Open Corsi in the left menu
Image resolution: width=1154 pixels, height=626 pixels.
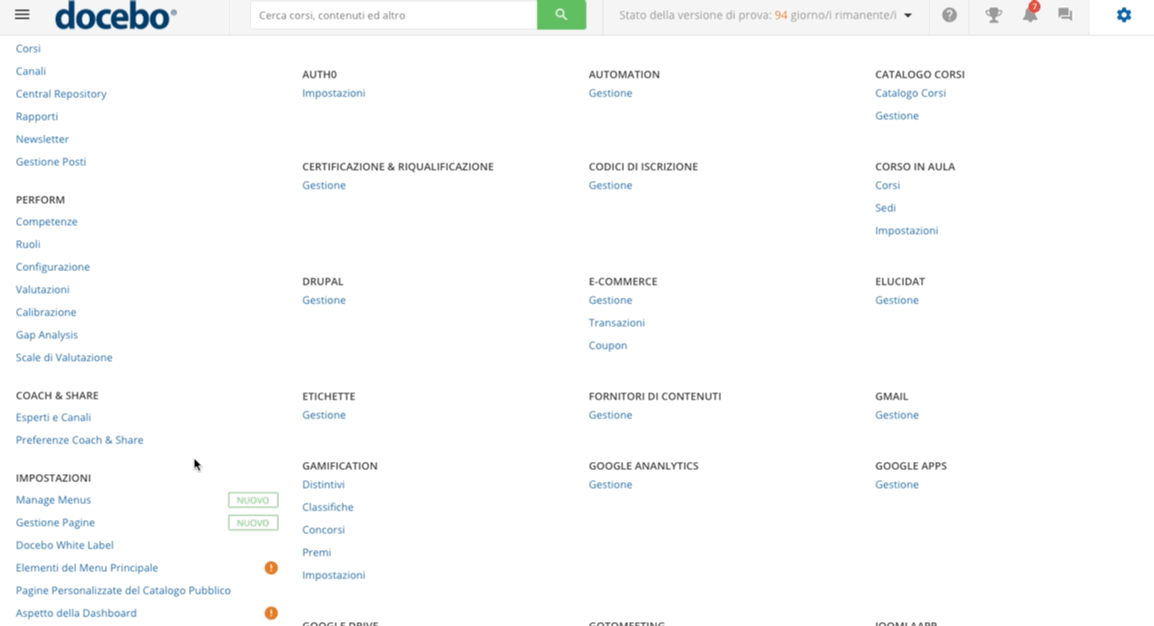click(x=28, y=49)
